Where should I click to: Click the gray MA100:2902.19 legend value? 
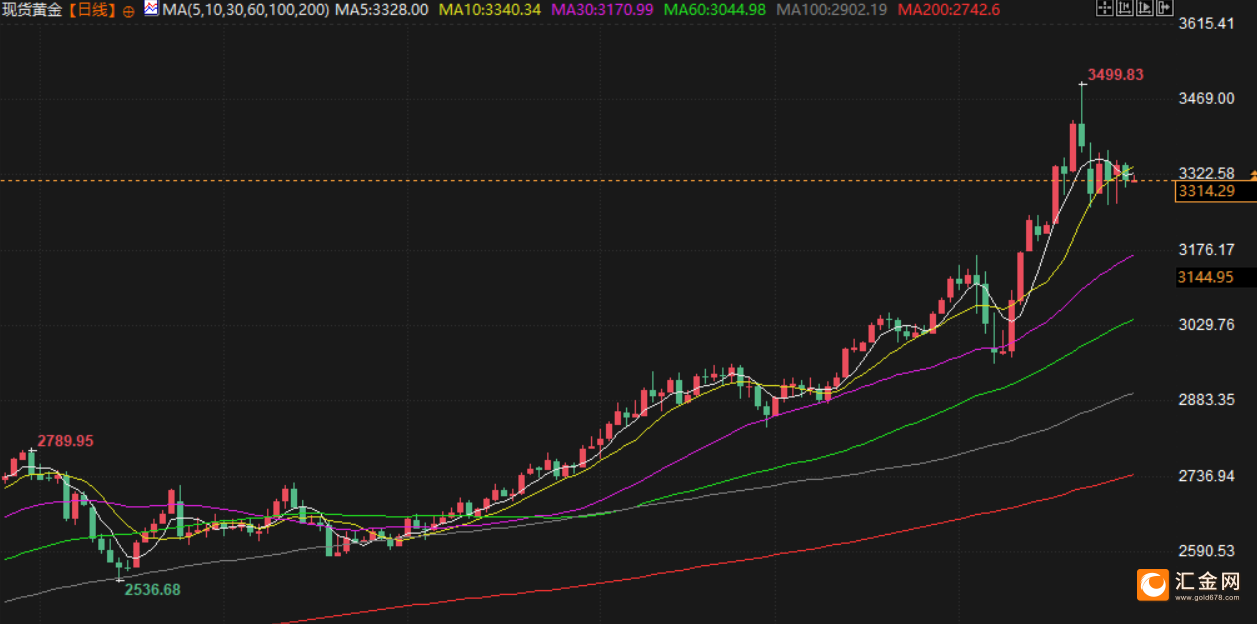[x=832, y=10]
